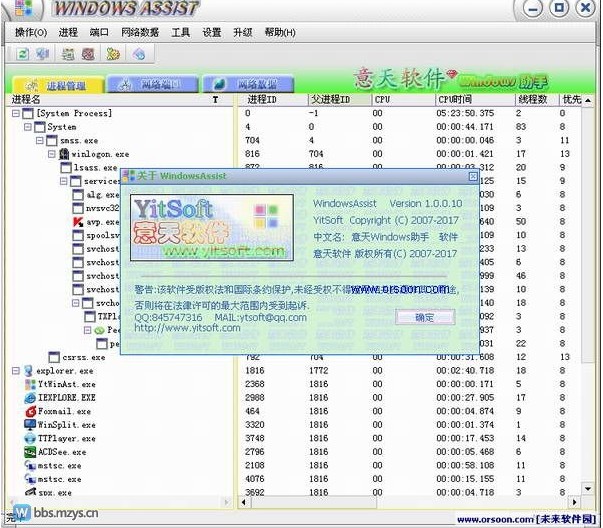Click the ACDSee.exe process icon

29,452
